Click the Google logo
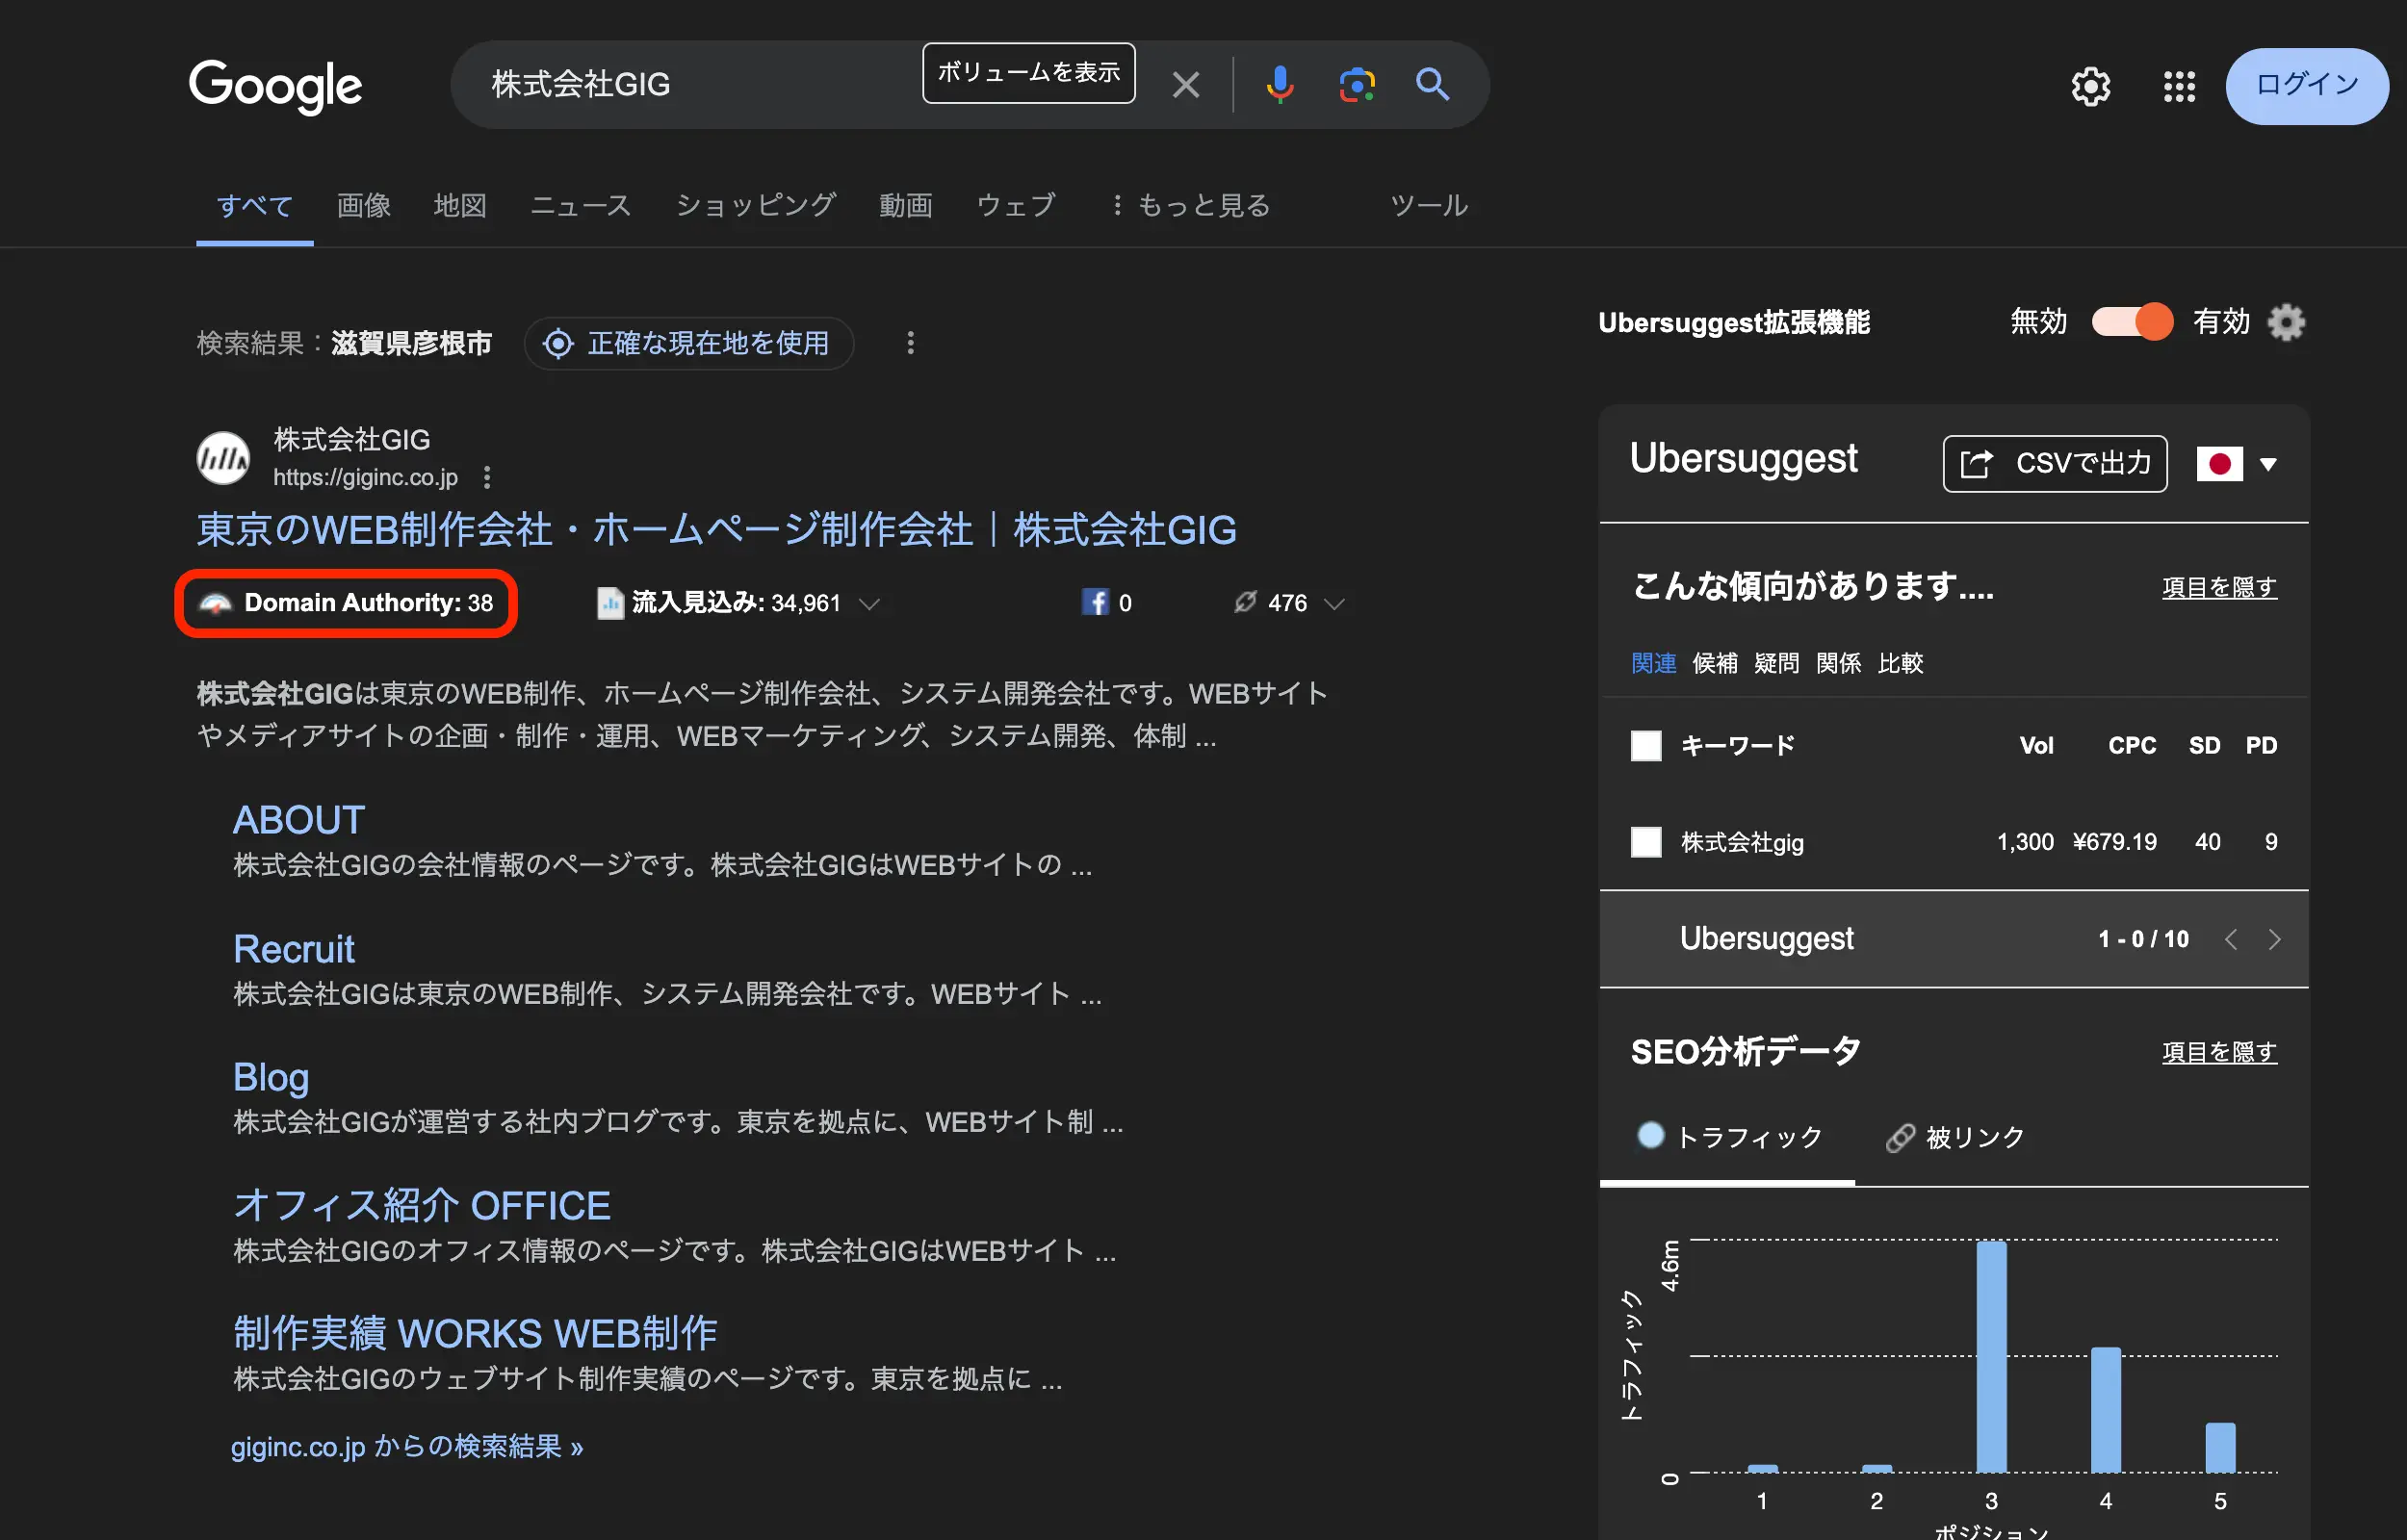2407x1540 pixels. [x=275, y=86]
